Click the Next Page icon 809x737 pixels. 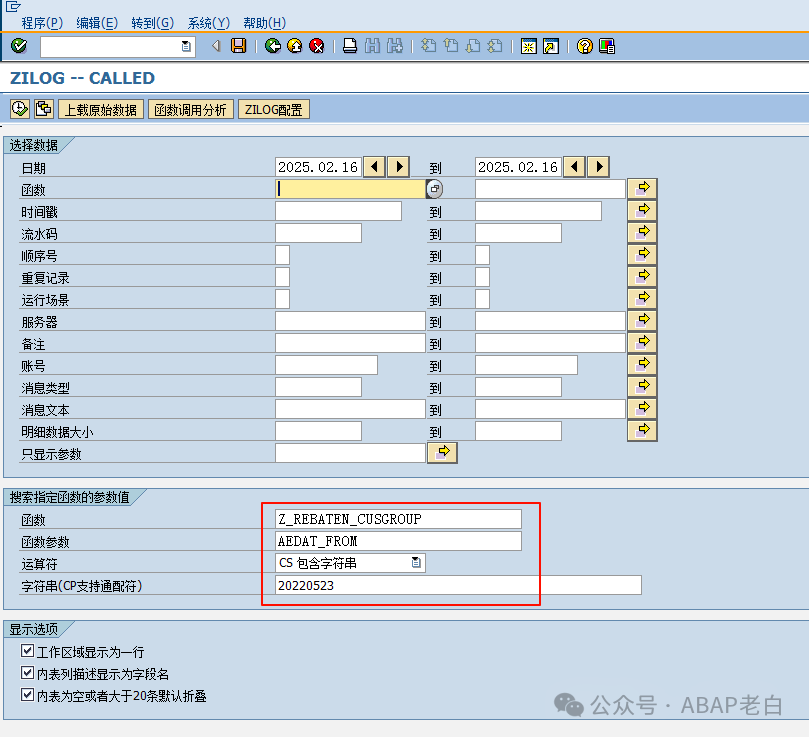tap(473, 46)
